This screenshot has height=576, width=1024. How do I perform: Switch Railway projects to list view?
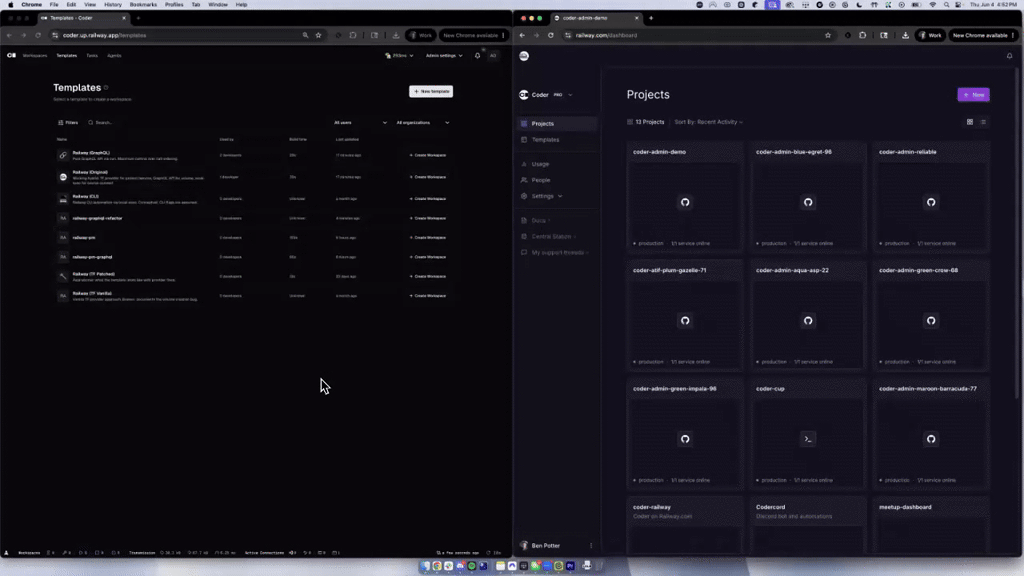click(983, 122)
